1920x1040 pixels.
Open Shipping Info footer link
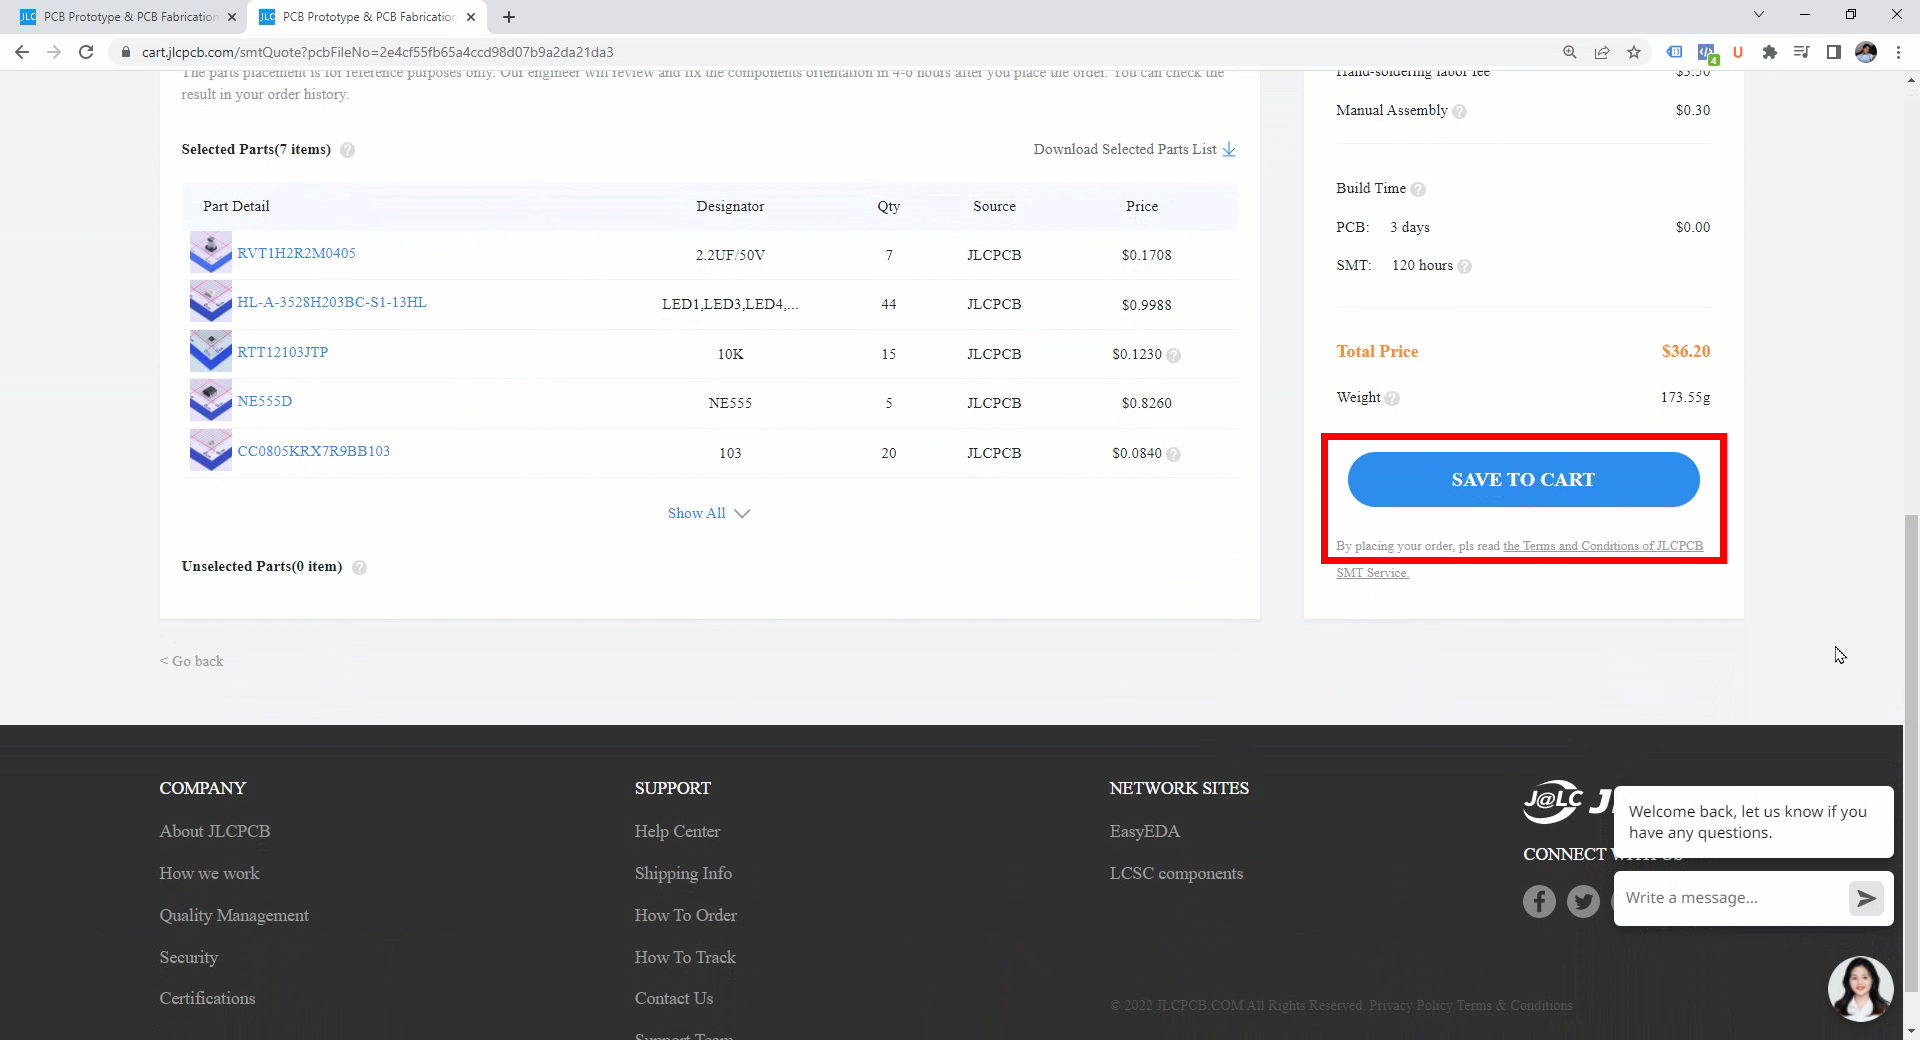pyautogui.click(x=683, y=873)
